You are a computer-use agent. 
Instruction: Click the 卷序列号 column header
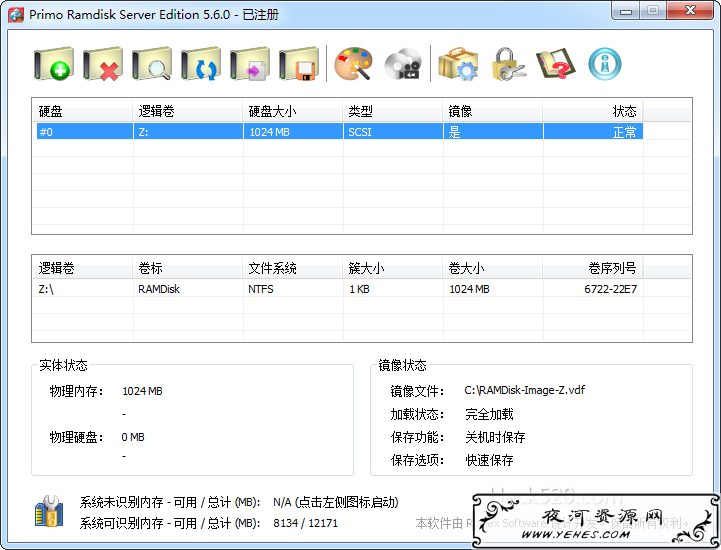tap(593, 268)
